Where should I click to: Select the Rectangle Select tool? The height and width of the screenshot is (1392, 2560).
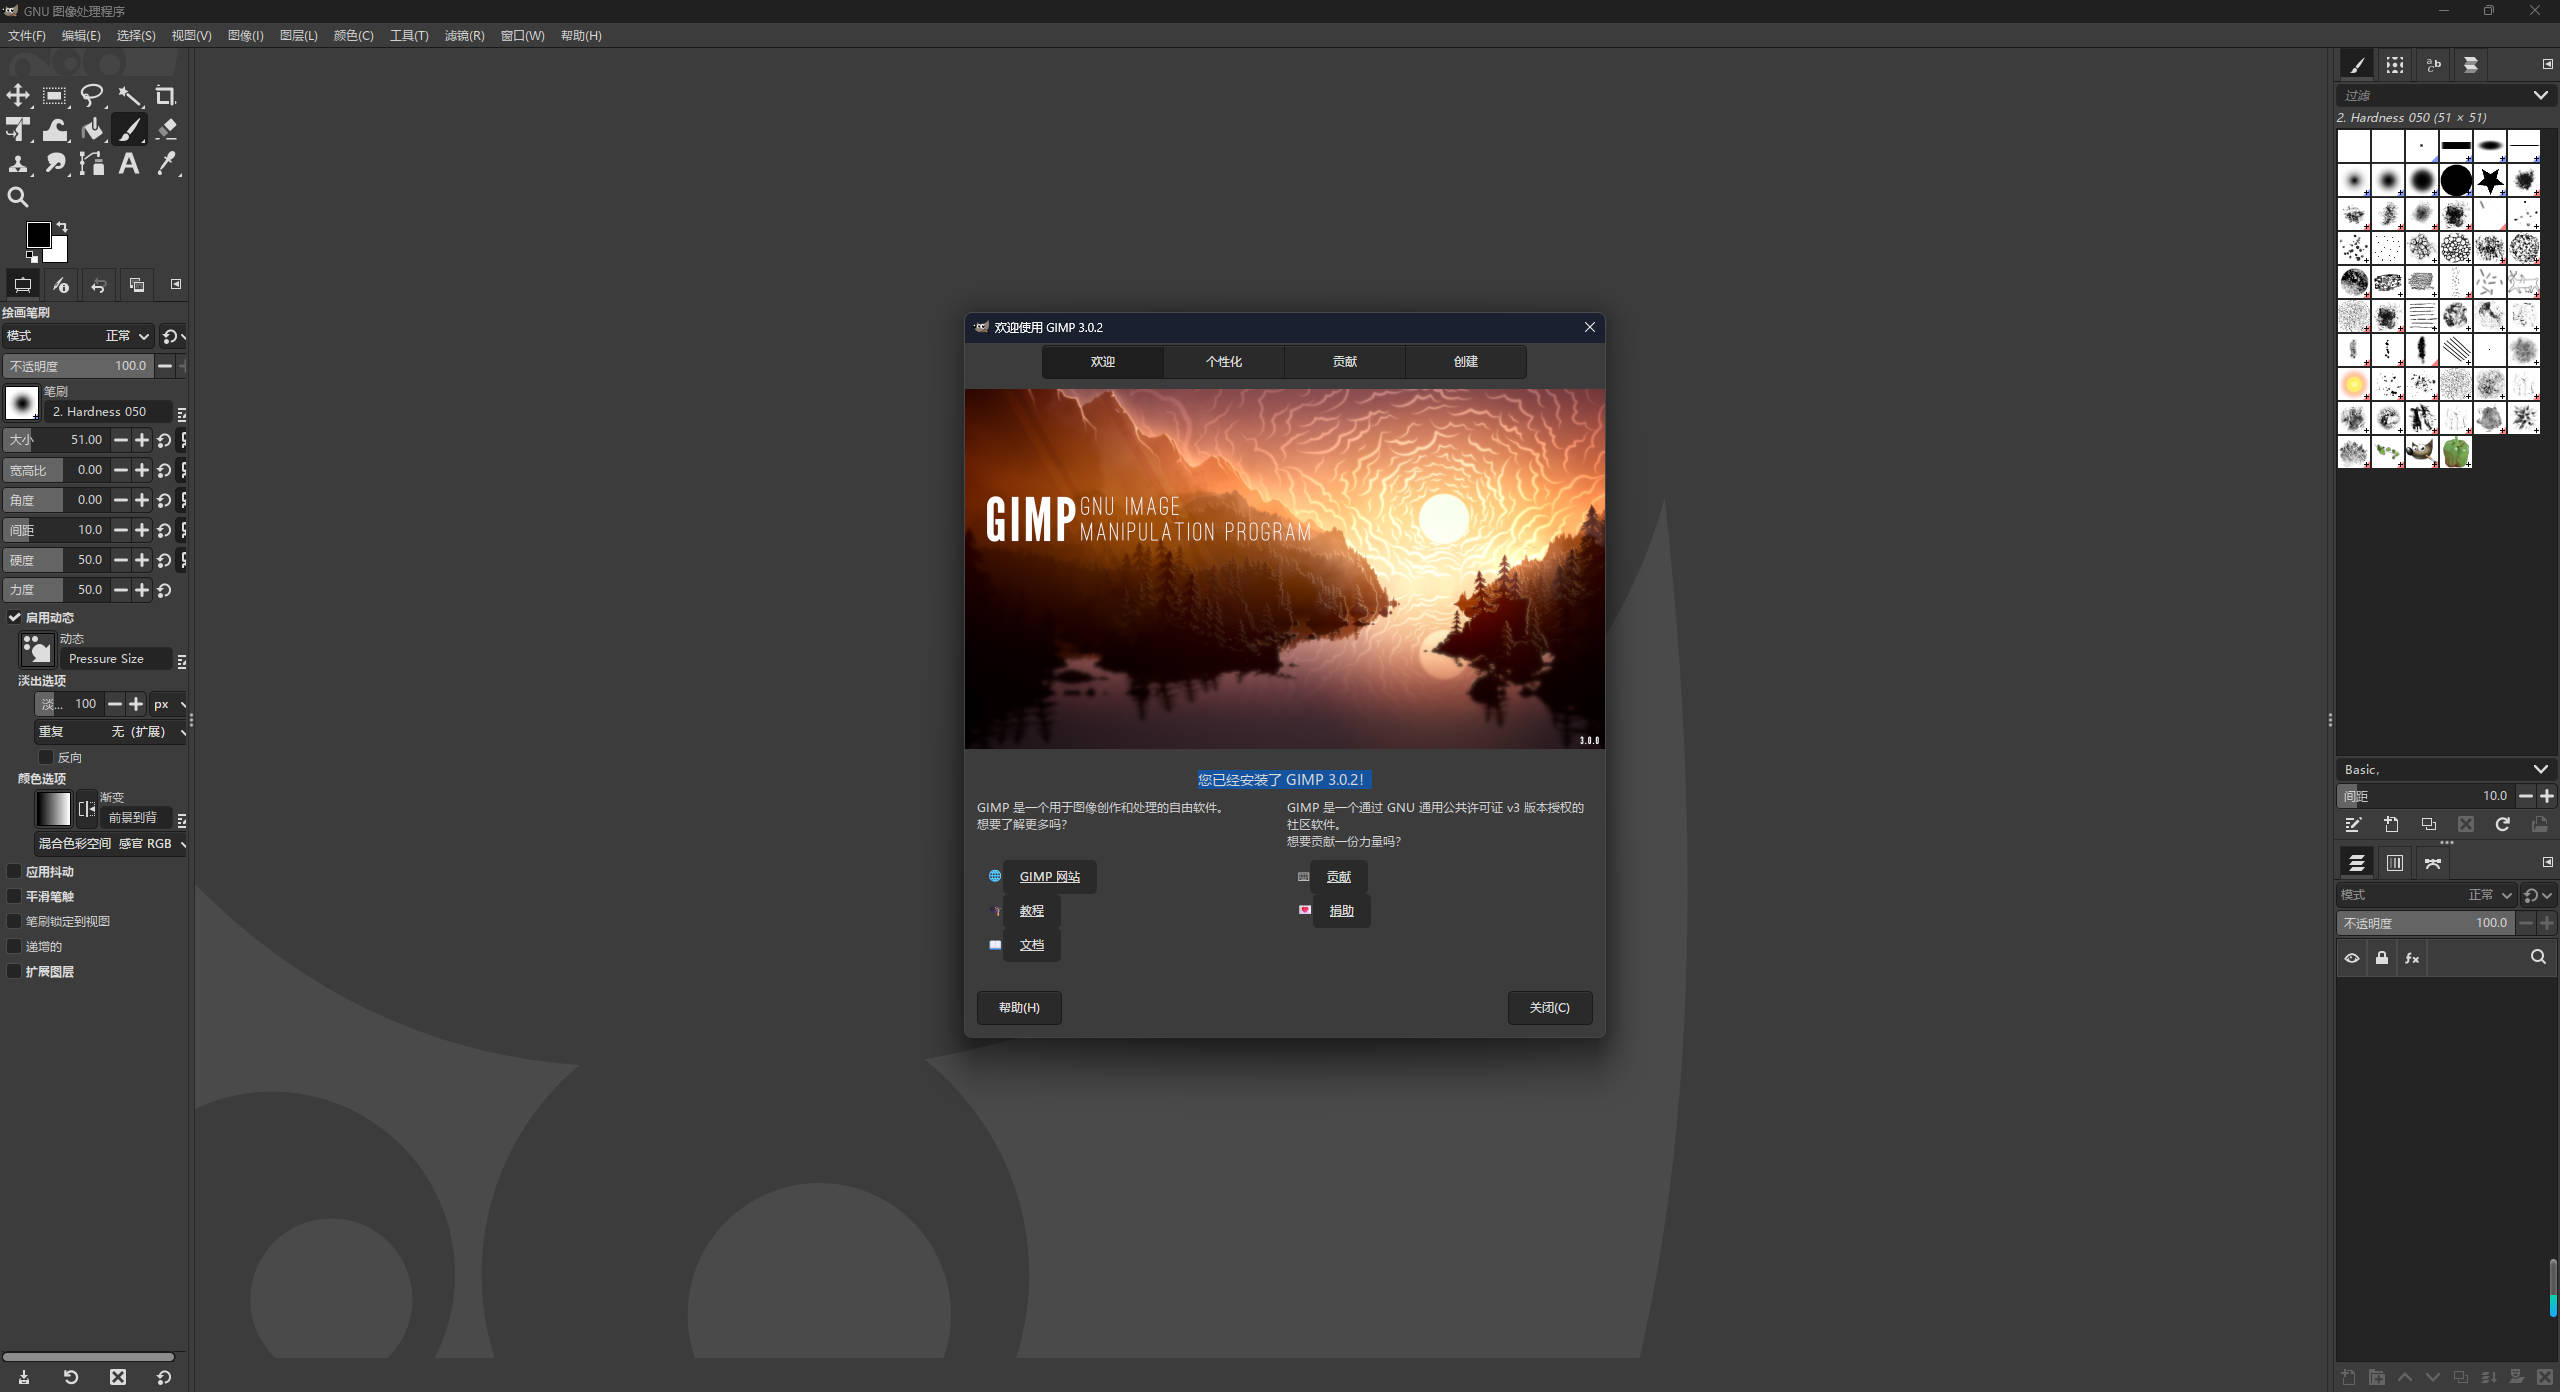[55, 96]
